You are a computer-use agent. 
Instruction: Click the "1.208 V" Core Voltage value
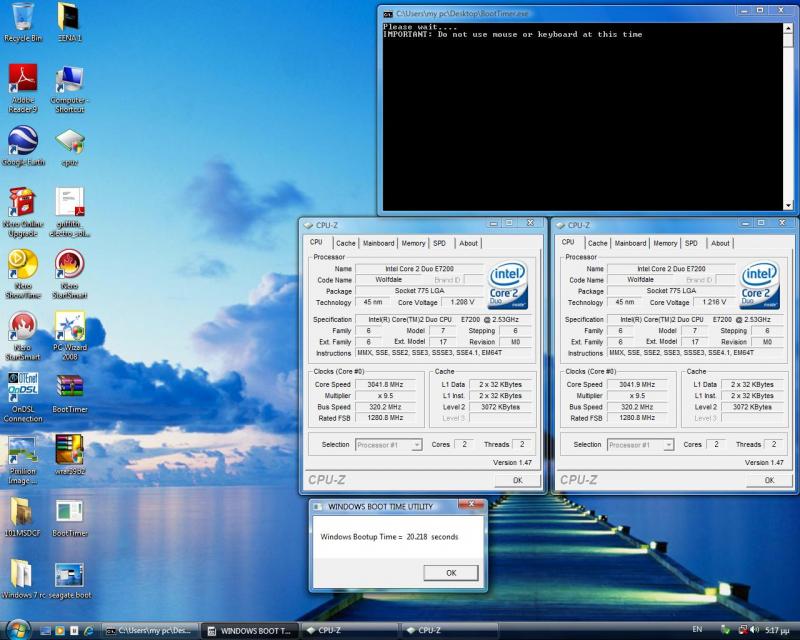(462, 302)
